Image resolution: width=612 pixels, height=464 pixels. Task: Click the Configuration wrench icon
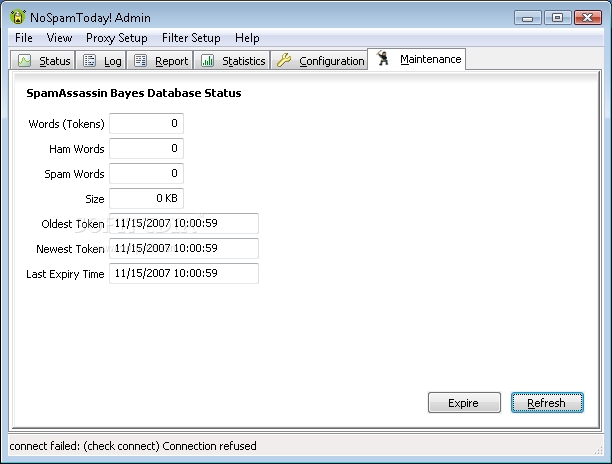(x=284, y=60)
